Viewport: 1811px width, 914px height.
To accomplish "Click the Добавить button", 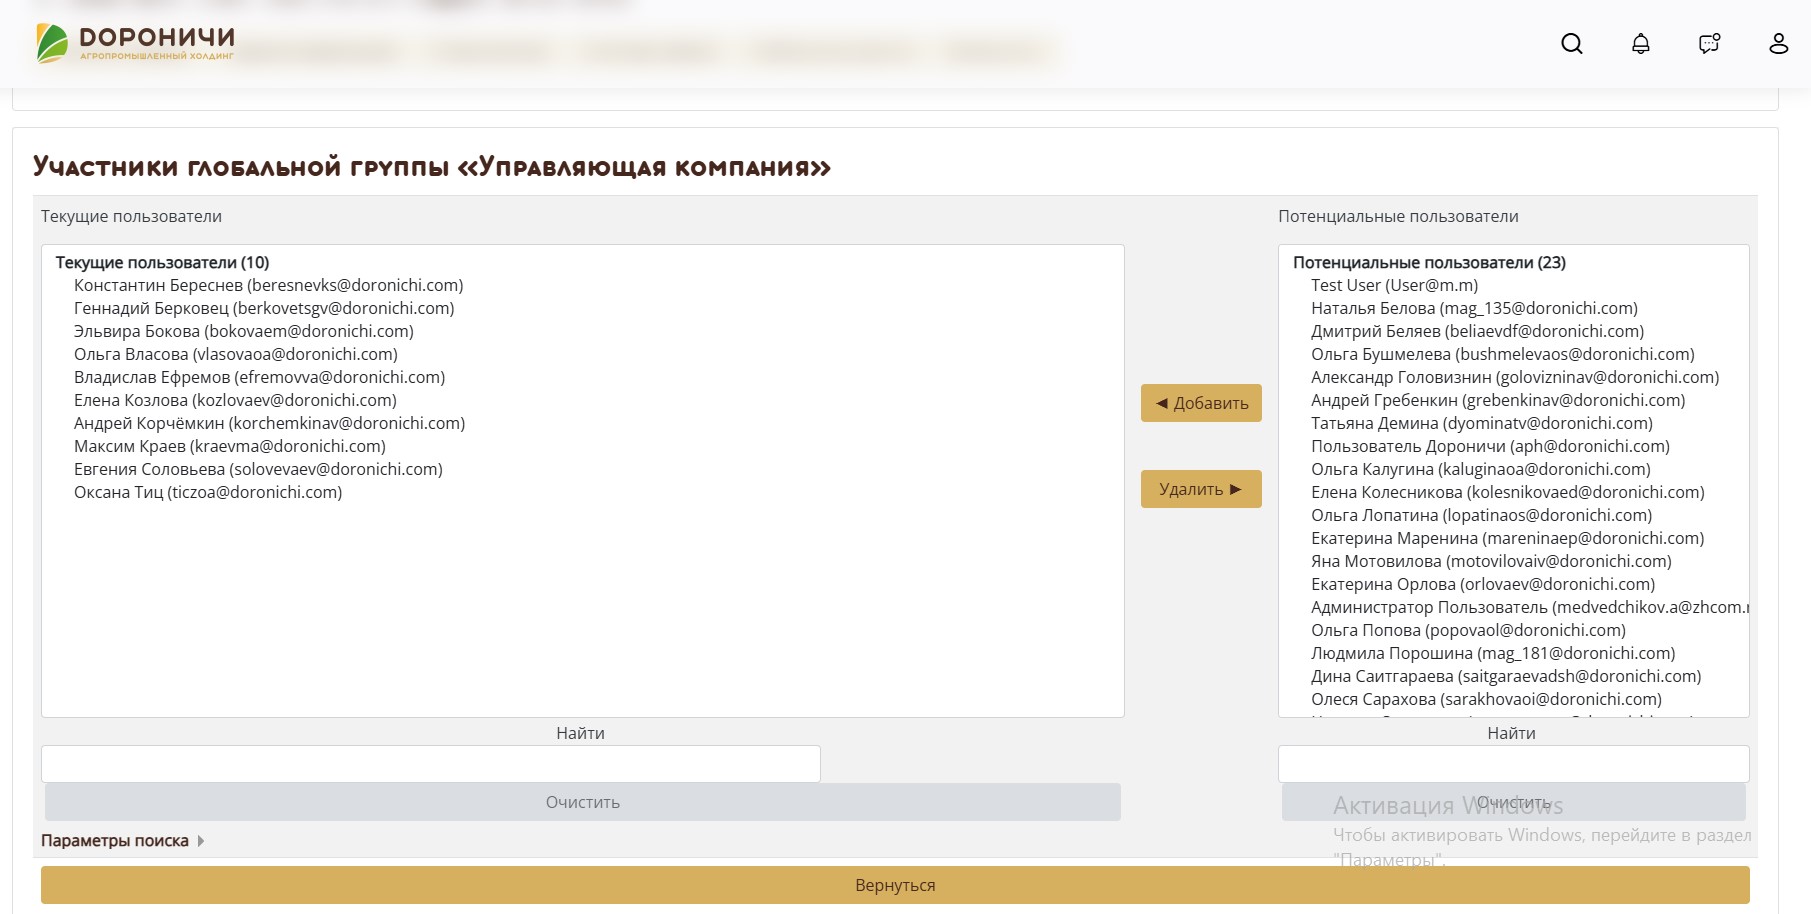I will pos(1201,403).
